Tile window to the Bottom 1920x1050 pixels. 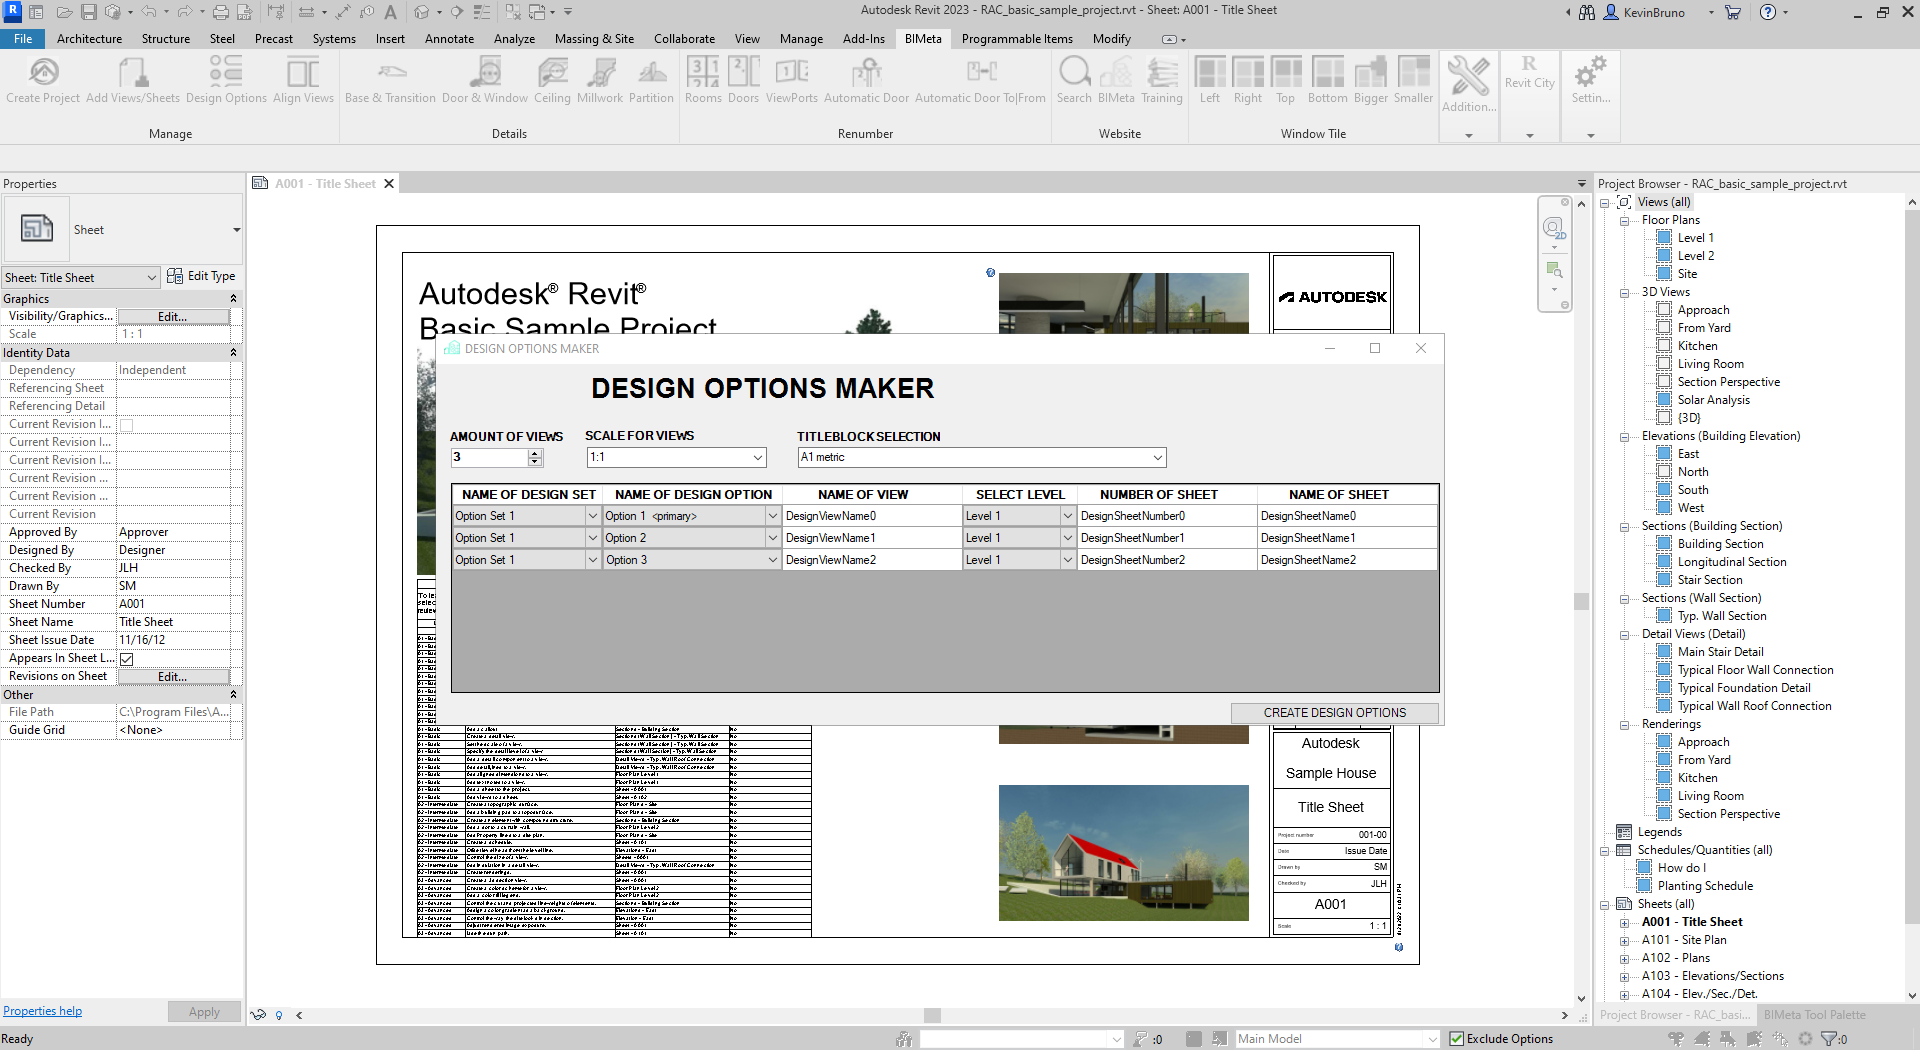click(x=1327, y=80)
